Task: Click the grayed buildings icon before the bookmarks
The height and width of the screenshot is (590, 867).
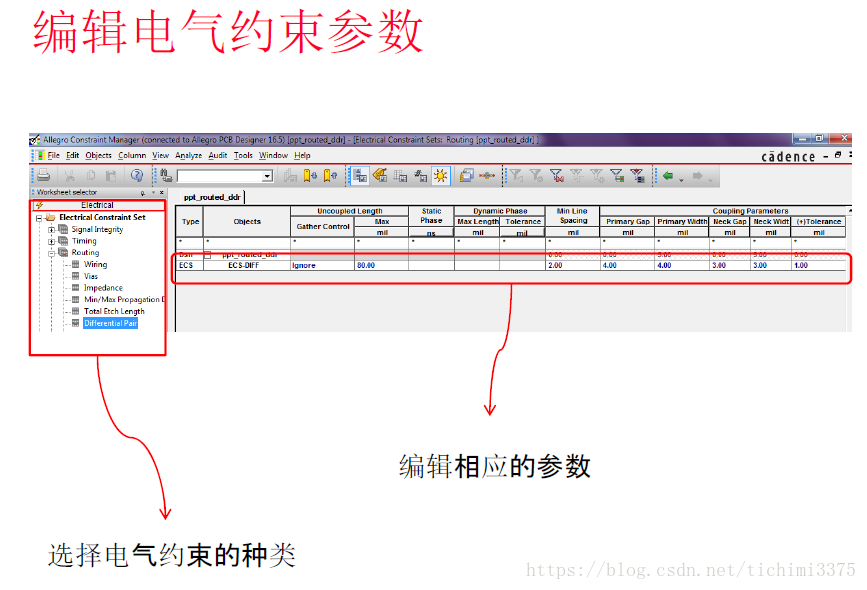Action: coord(290,176)
